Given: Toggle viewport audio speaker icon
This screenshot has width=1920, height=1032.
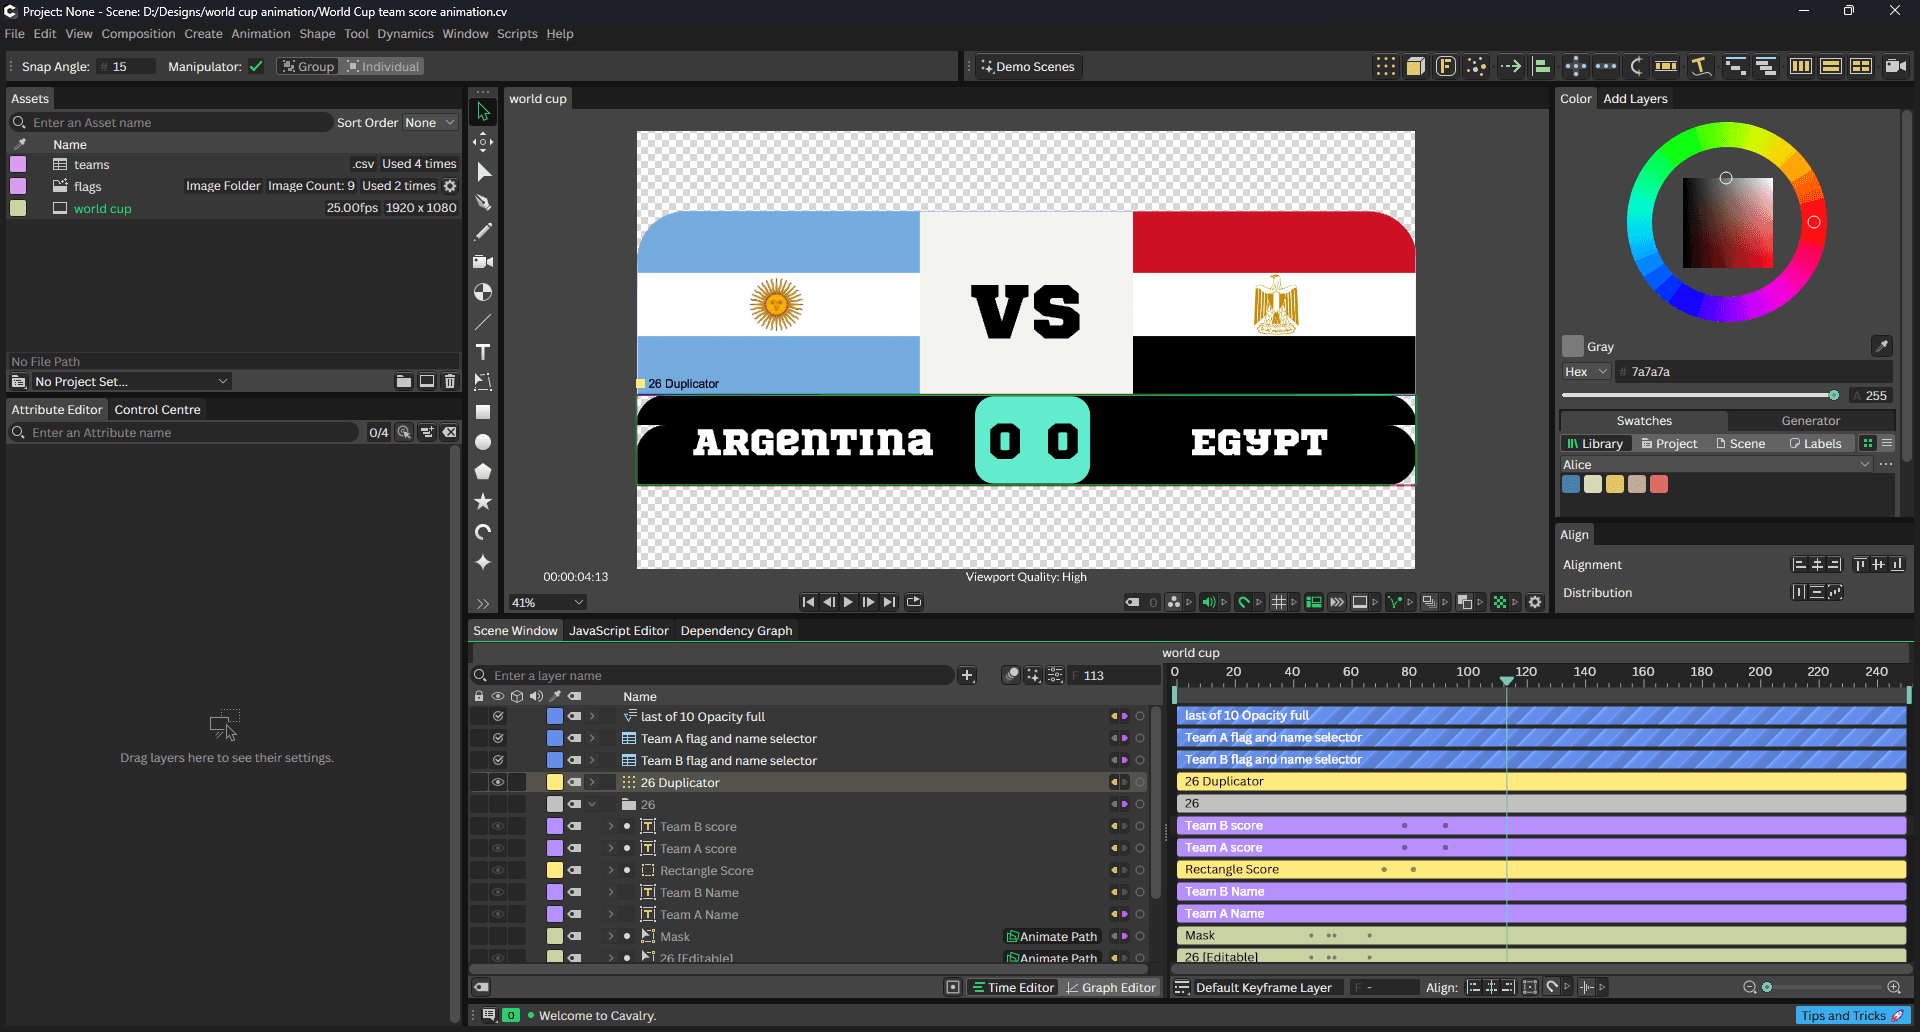Looking at the screenshot, I should tap(1208, 602).
